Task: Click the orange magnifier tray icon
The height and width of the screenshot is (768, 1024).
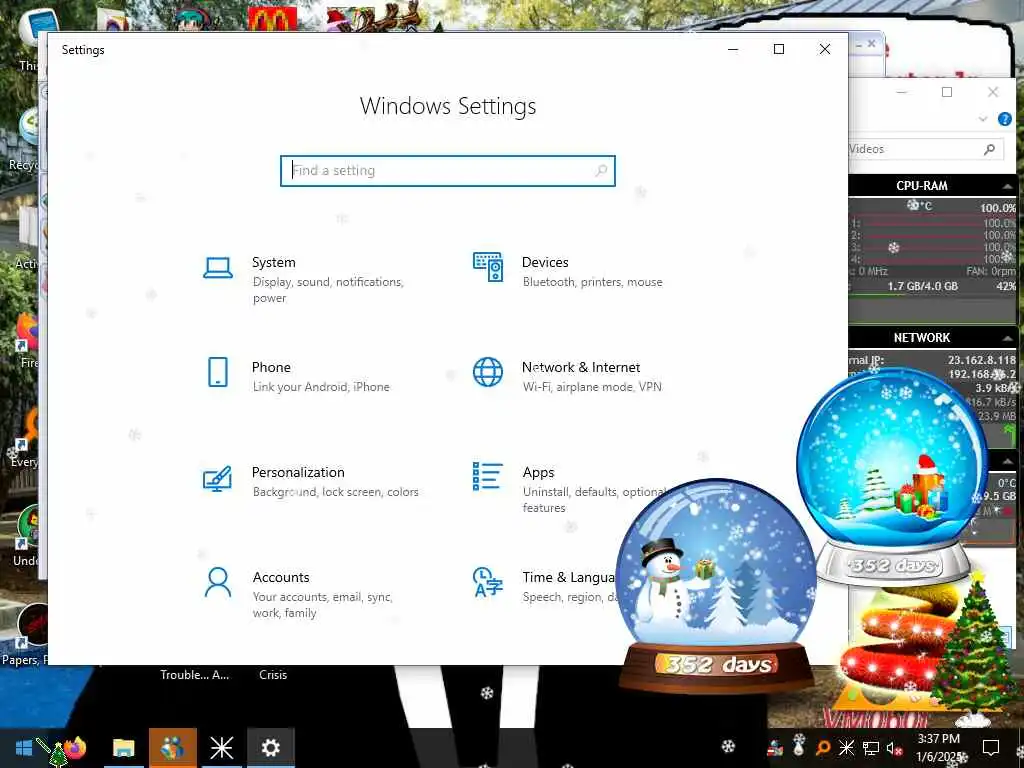Action: coord(824,747)
